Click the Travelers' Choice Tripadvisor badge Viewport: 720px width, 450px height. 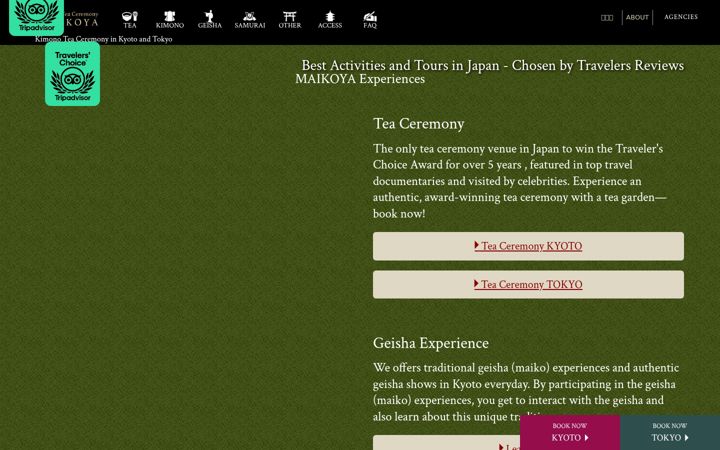(73, 74)
